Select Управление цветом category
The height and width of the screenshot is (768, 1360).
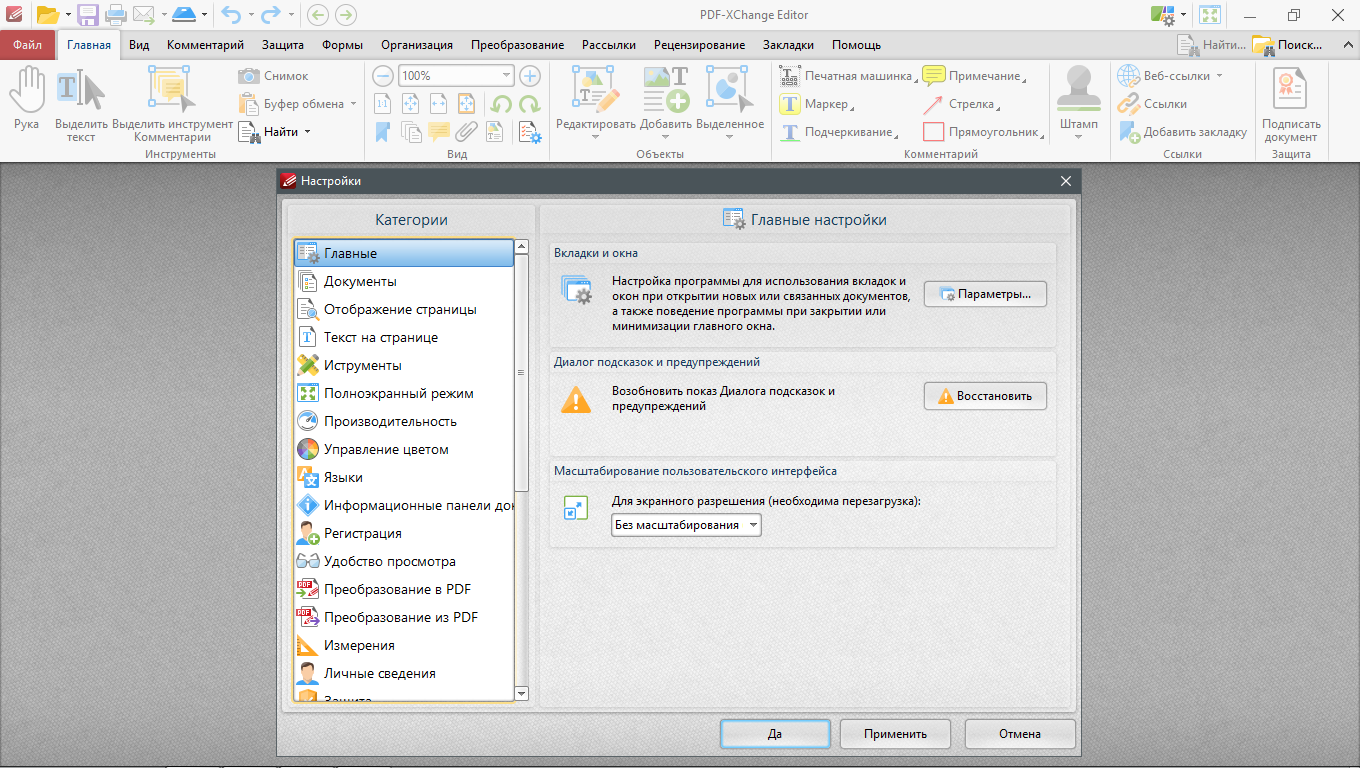(x=385, y=449)
